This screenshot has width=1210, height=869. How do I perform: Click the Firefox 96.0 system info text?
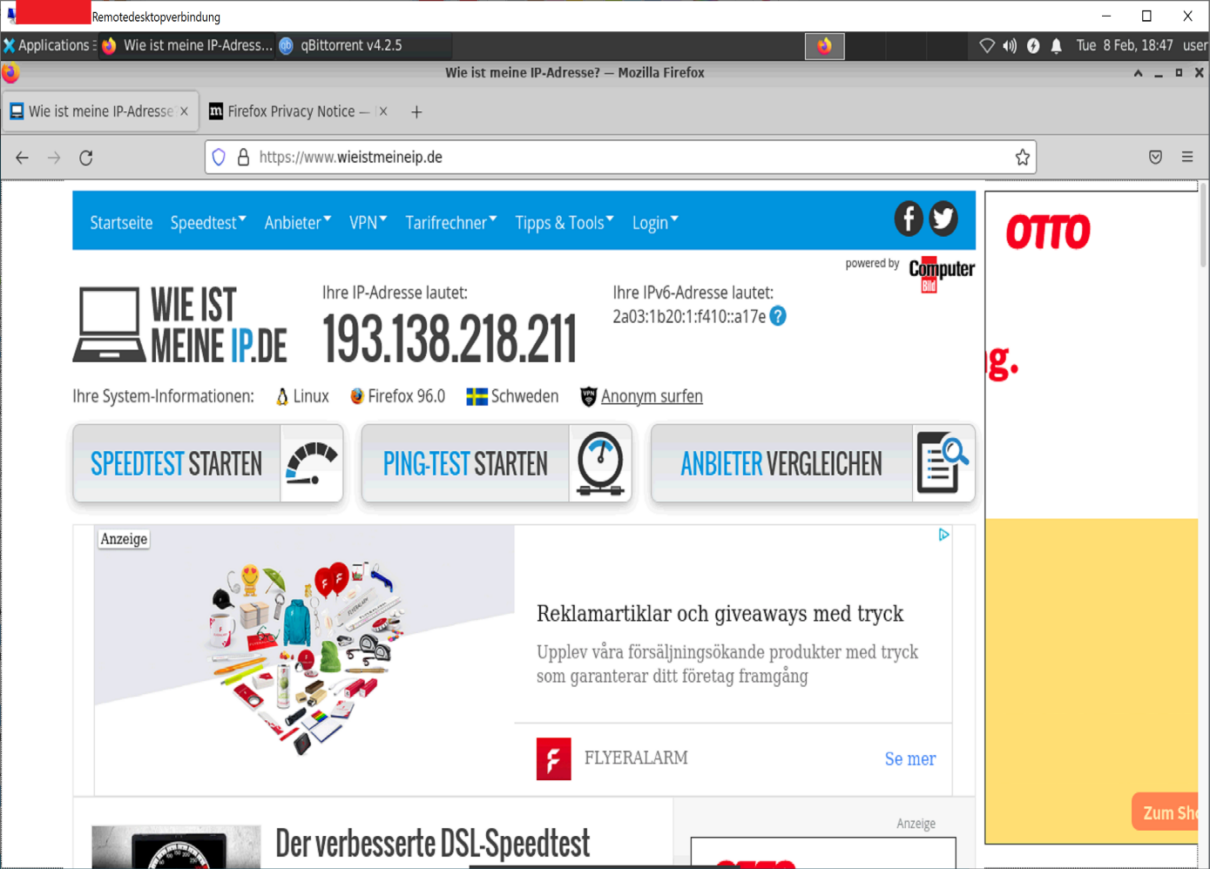point(406,396)
